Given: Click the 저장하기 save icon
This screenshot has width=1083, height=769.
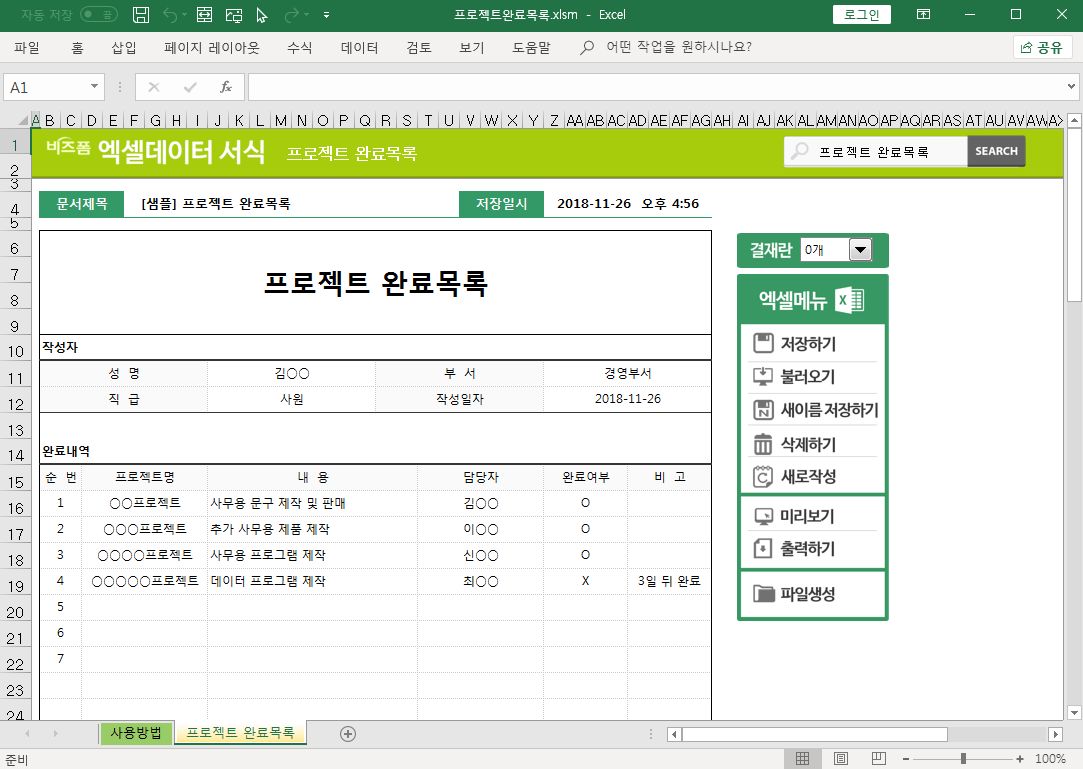Looking at the screenshot, I should [763, 343].
